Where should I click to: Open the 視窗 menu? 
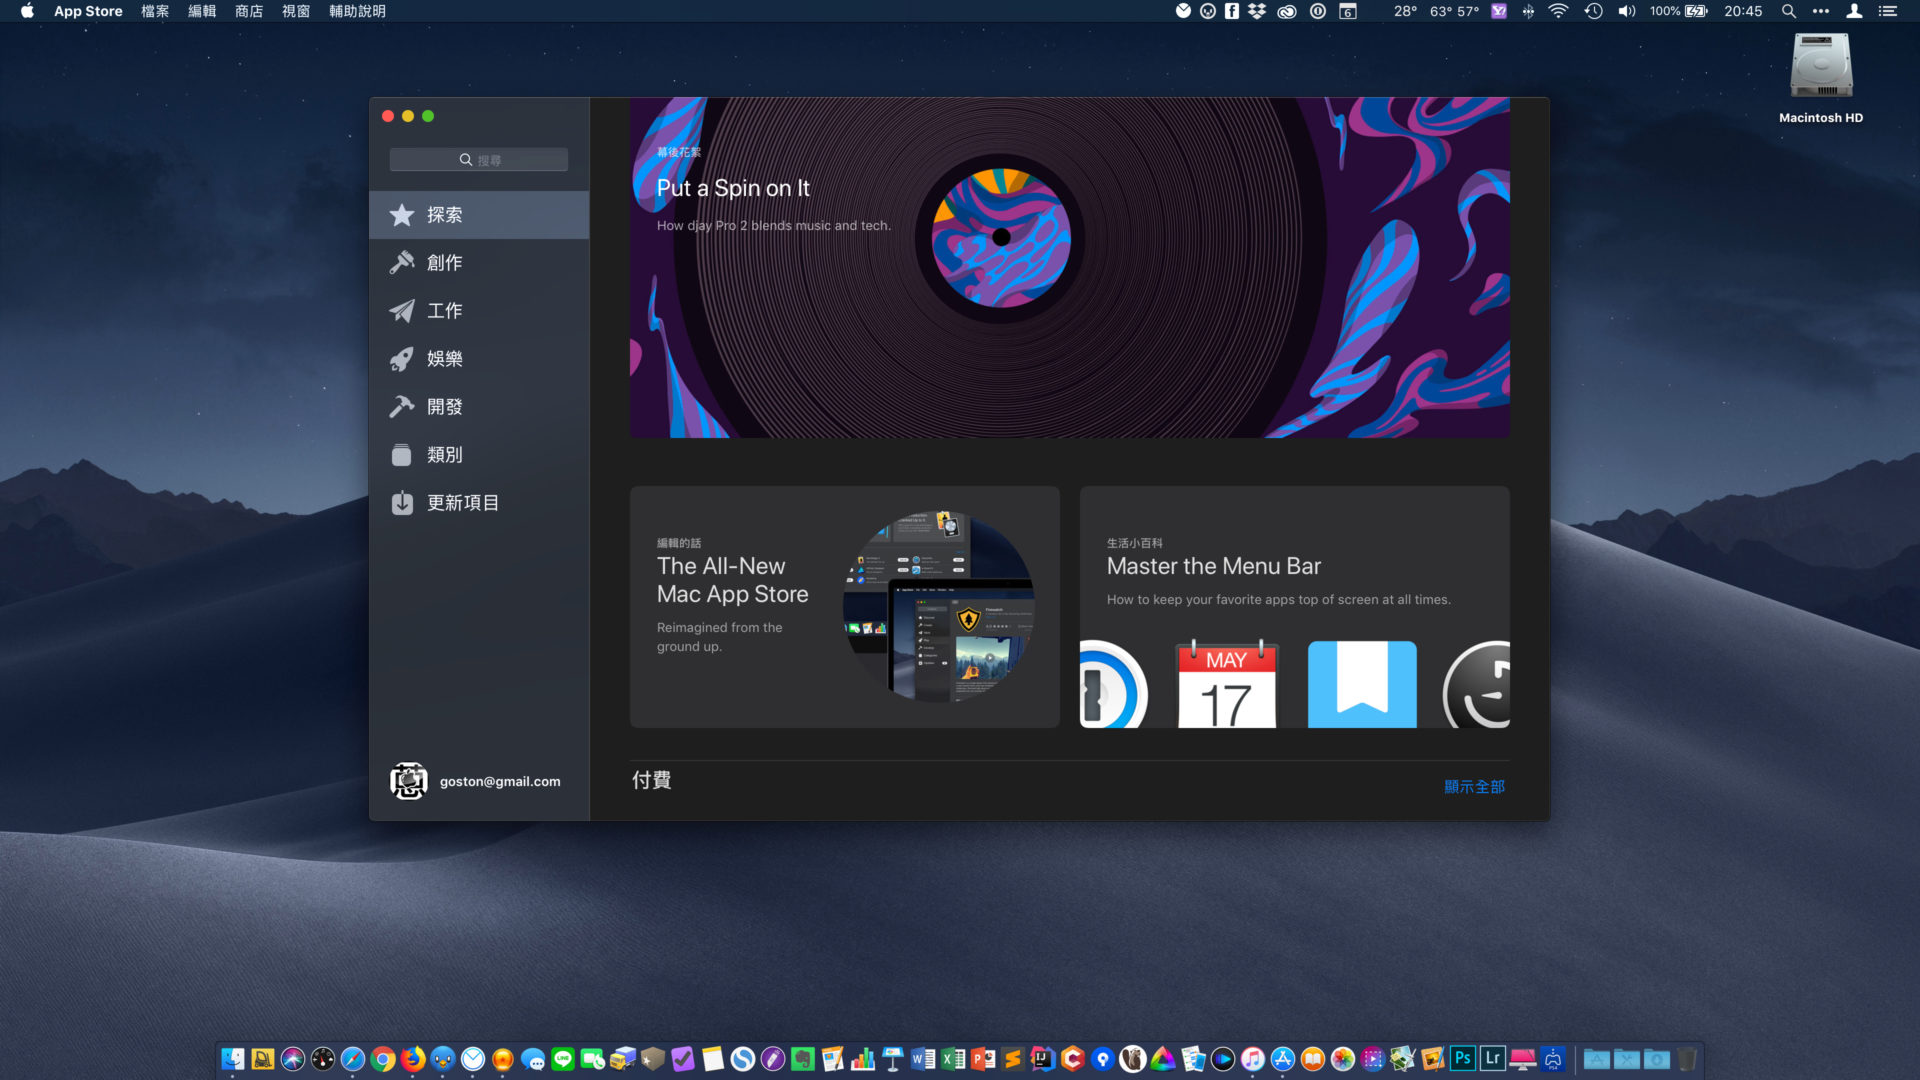tap(296, 11)
